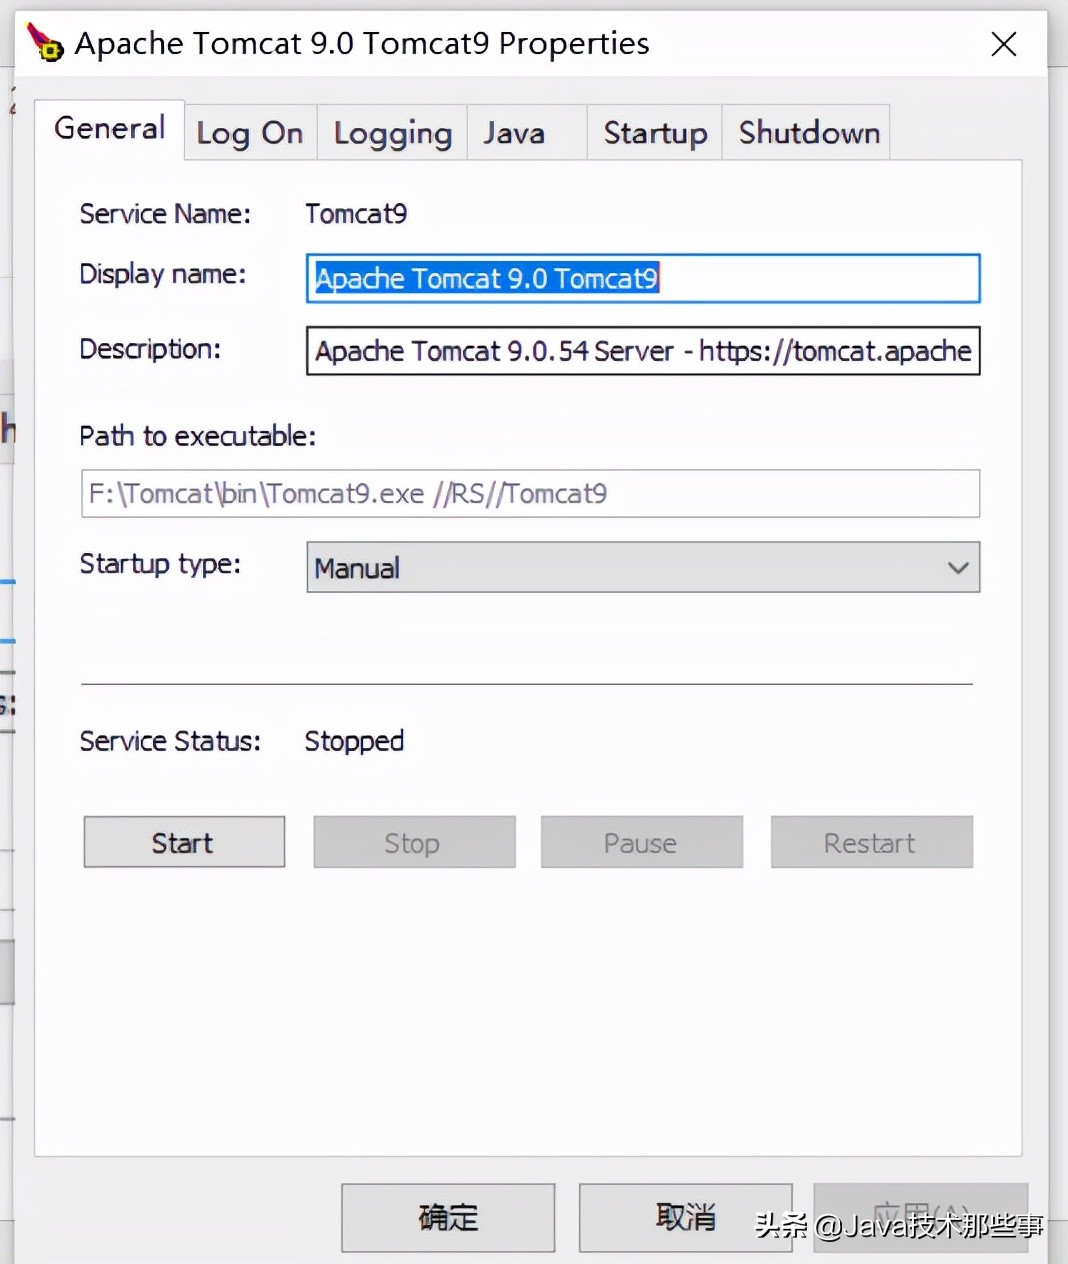Click the Restart service button

pyautogui.click(x=871, y=843)
